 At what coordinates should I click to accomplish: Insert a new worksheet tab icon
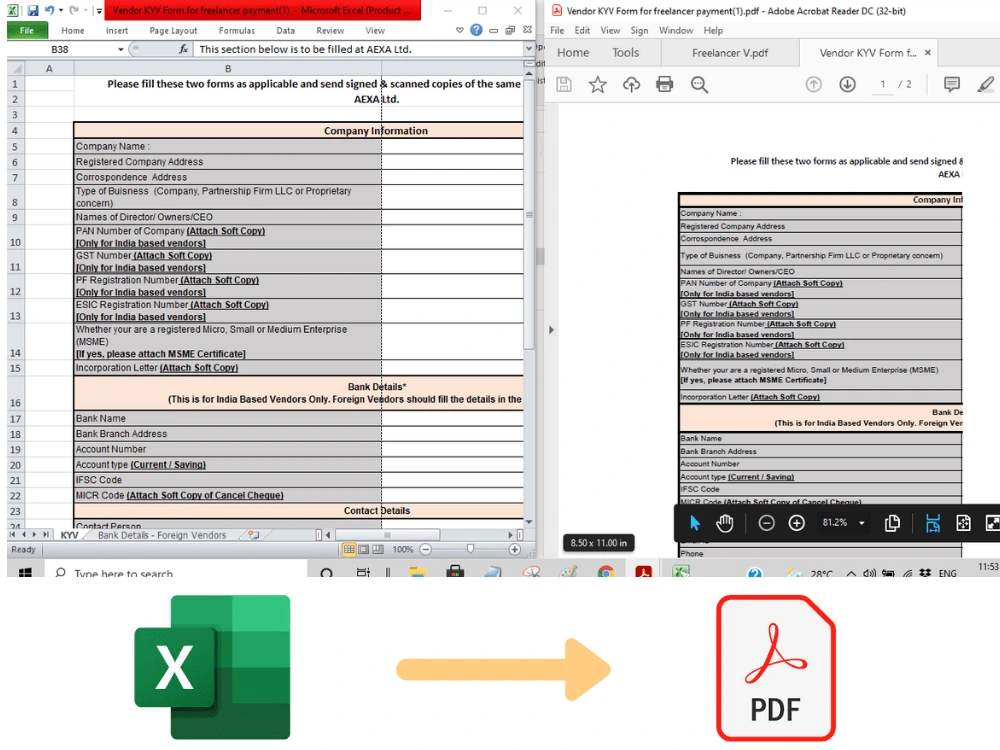pyautogui.click(x=253, y=535)
